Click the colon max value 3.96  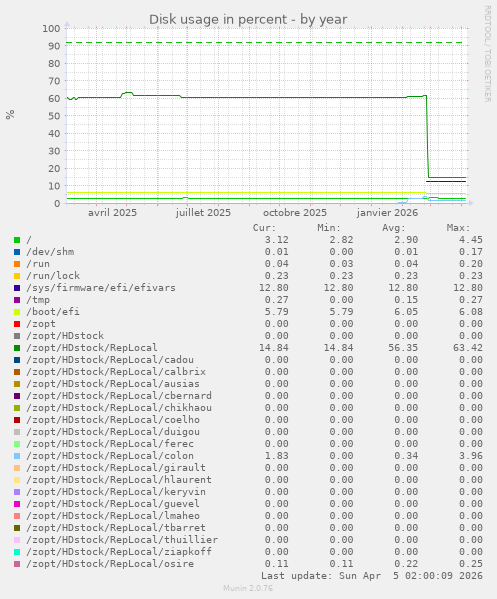pos(471,456)
